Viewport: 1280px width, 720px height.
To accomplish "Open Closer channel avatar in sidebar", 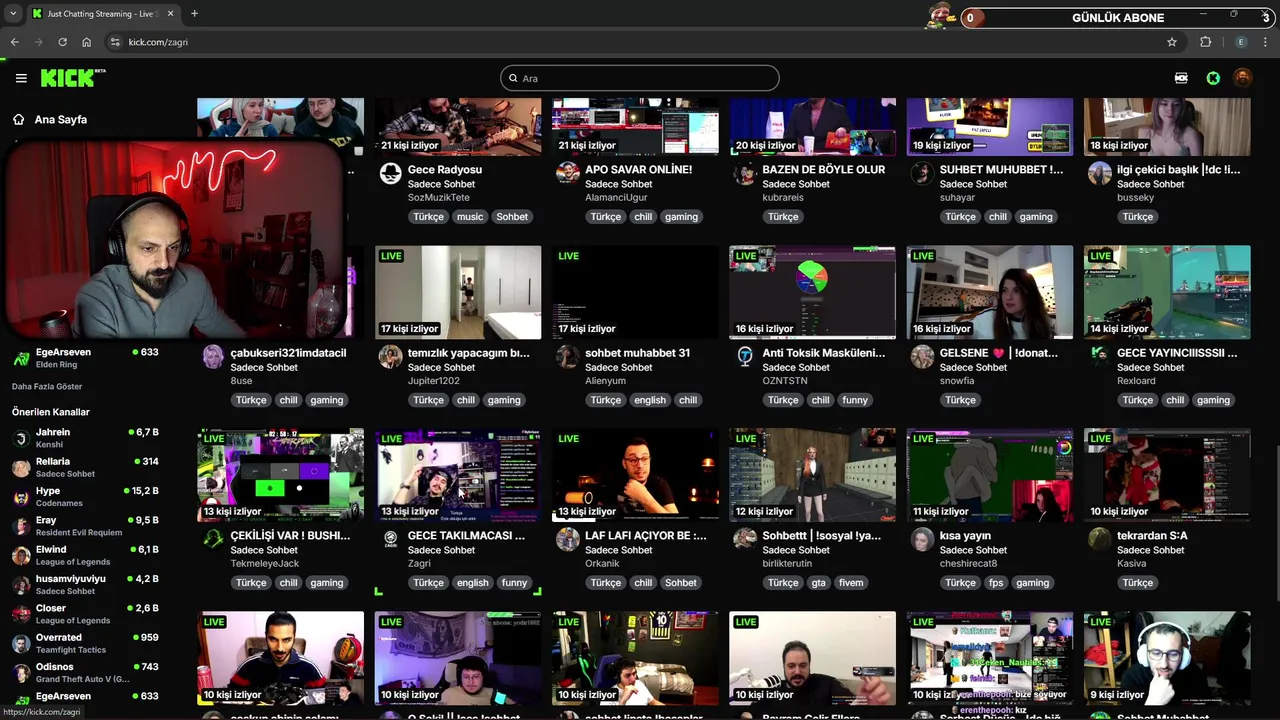I will click(21, 614).
